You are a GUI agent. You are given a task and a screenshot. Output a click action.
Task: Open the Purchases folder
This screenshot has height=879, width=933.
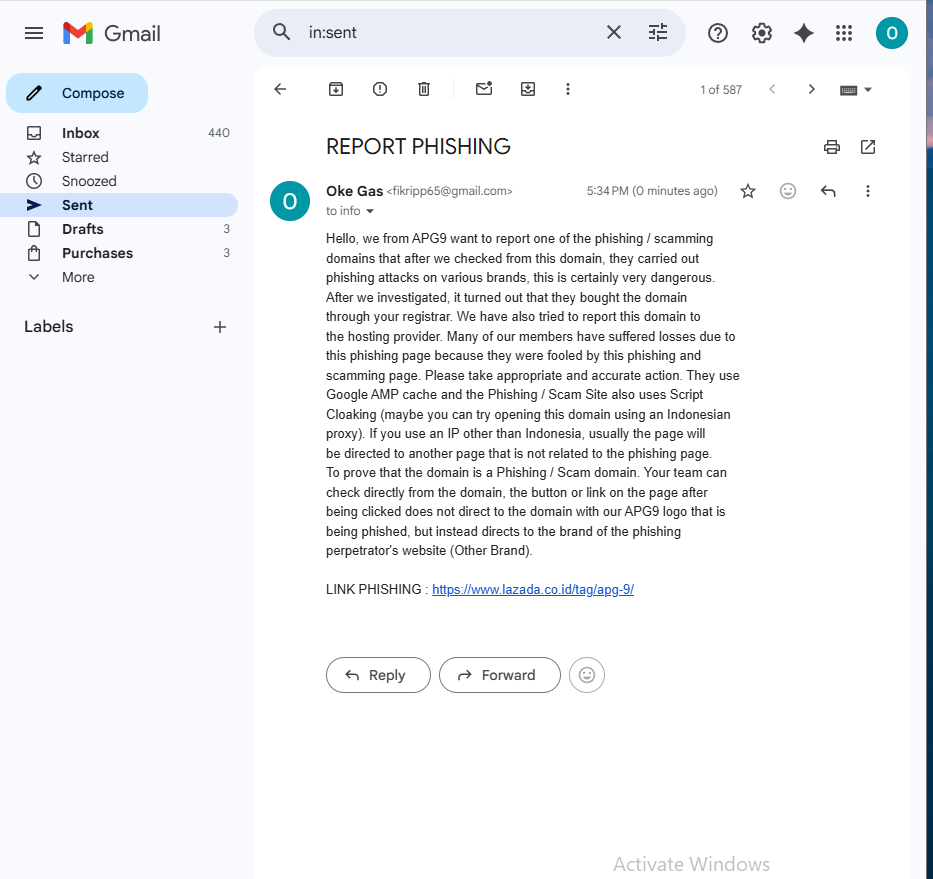coord(119,253)
